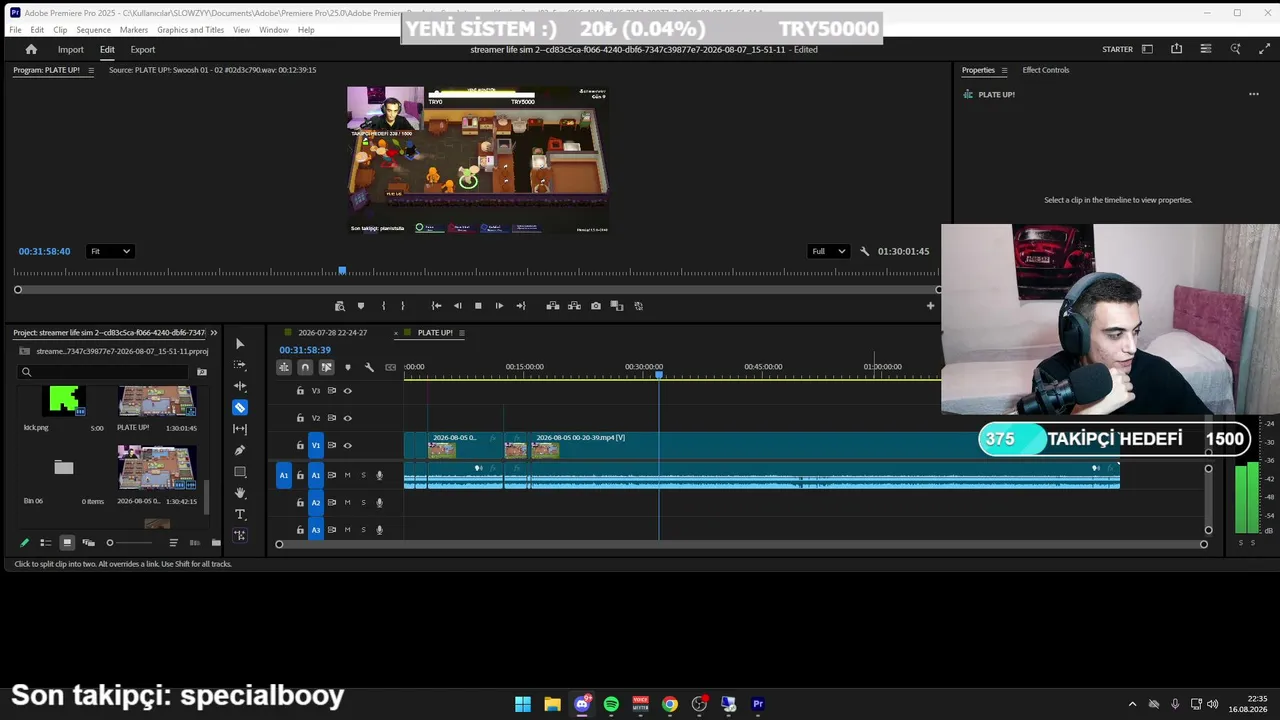Image resolution: width=1280 pixels, height=720 pixels.
Task: Click Extract button in Program Monitor
Action: click(574, 306)
